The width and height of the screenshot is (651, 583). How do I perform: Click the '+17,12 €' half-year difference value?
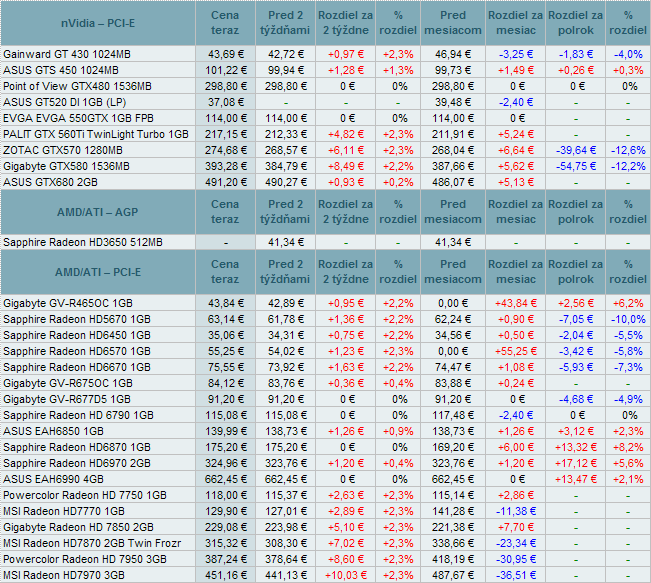[576, 463]
